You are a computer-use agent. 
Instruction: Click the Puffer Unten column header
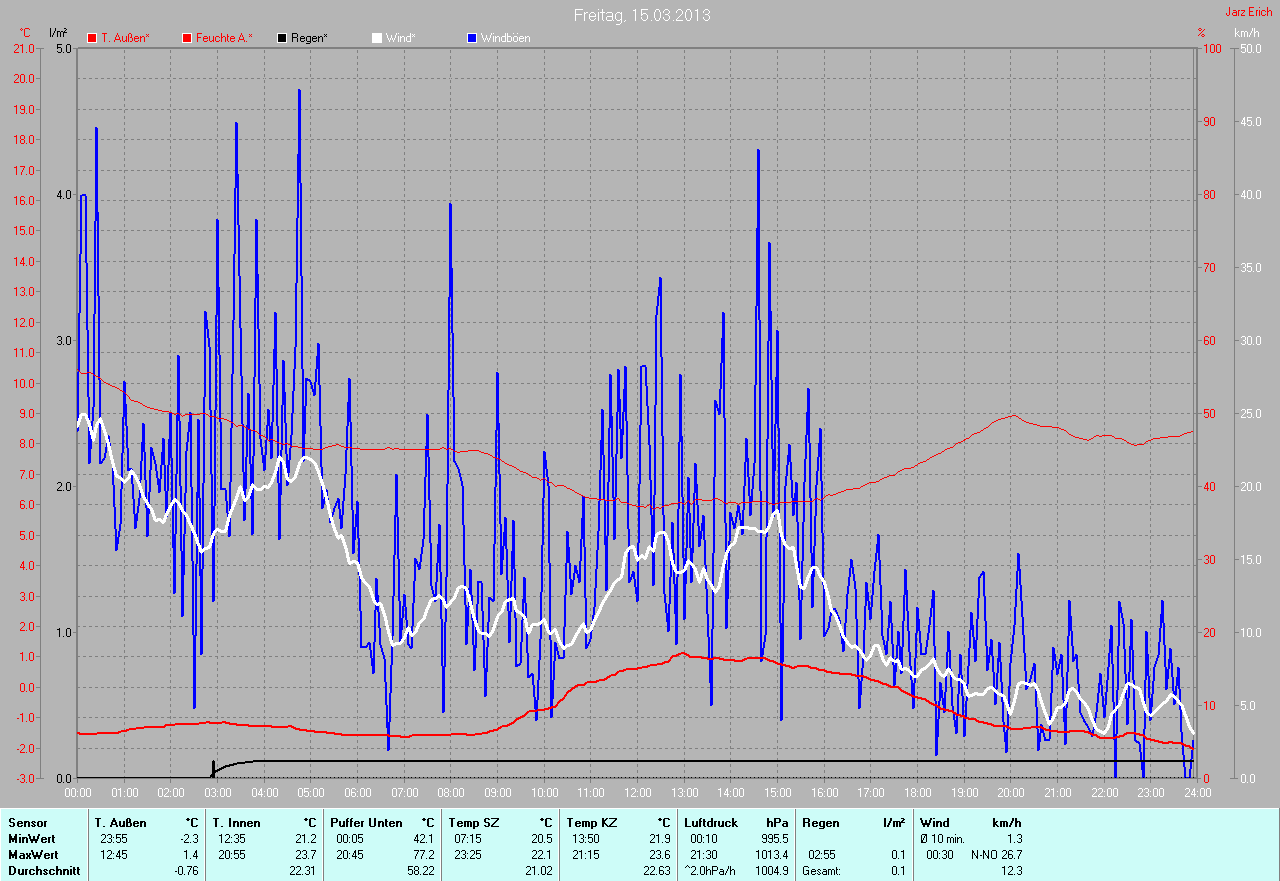coord(366,823)
